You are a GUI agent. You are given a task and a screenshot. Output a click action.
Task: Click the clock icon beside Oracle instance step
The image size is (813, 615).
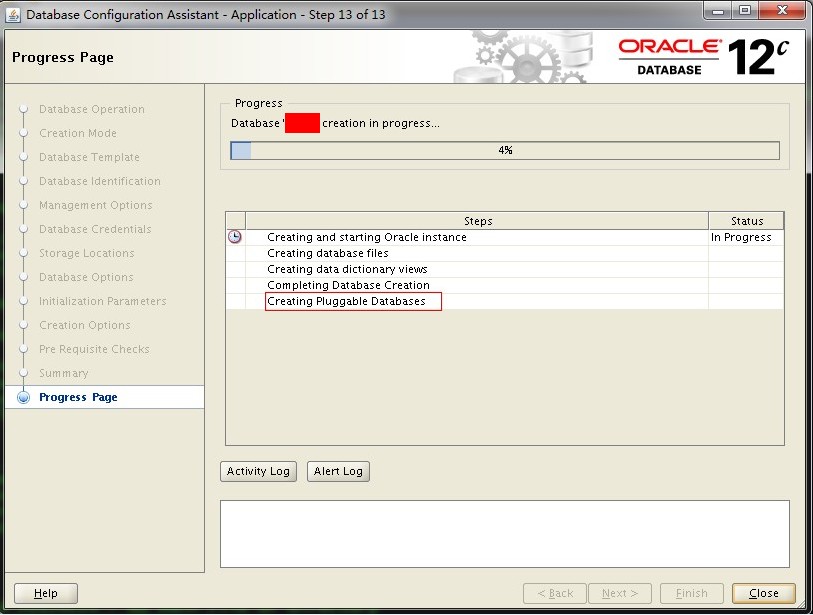pos(235,237)
